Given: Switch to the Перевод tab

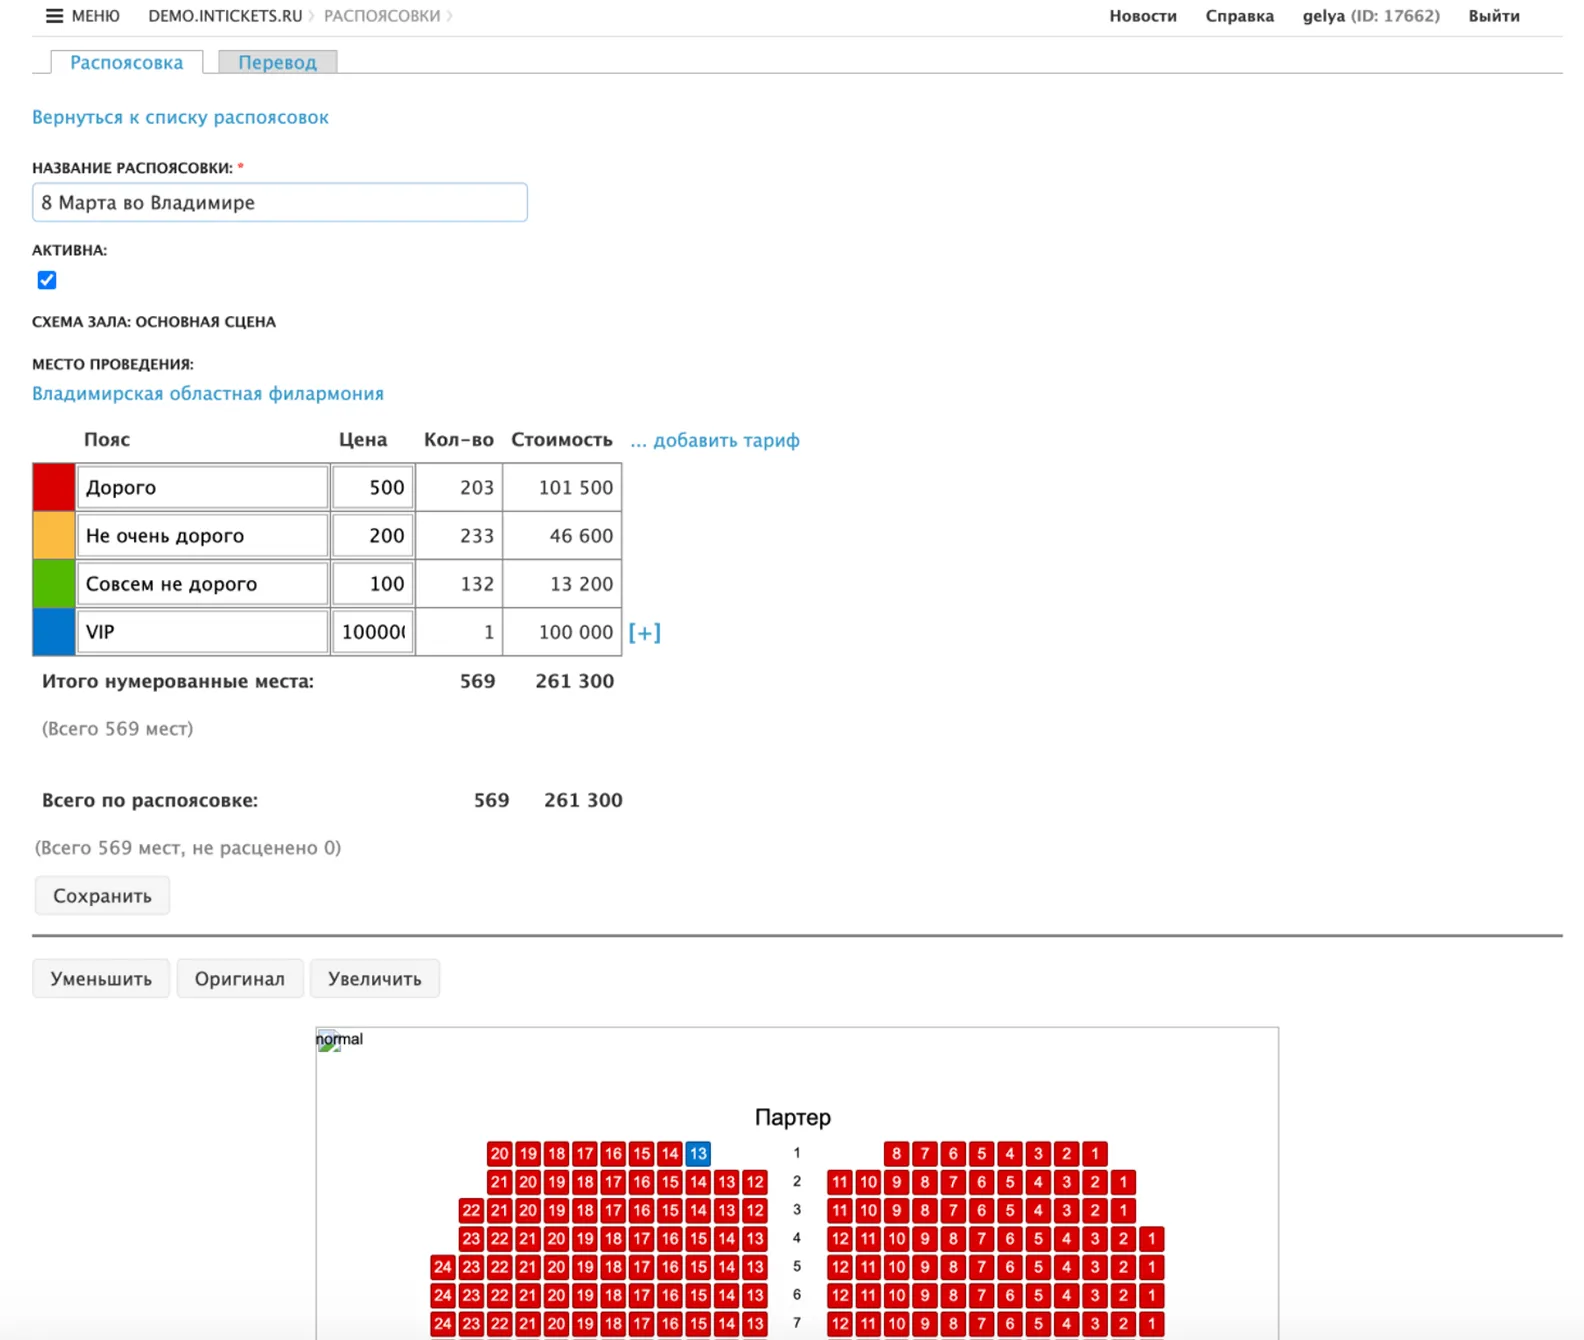Looking at the screenshot, I should point(277,62).
